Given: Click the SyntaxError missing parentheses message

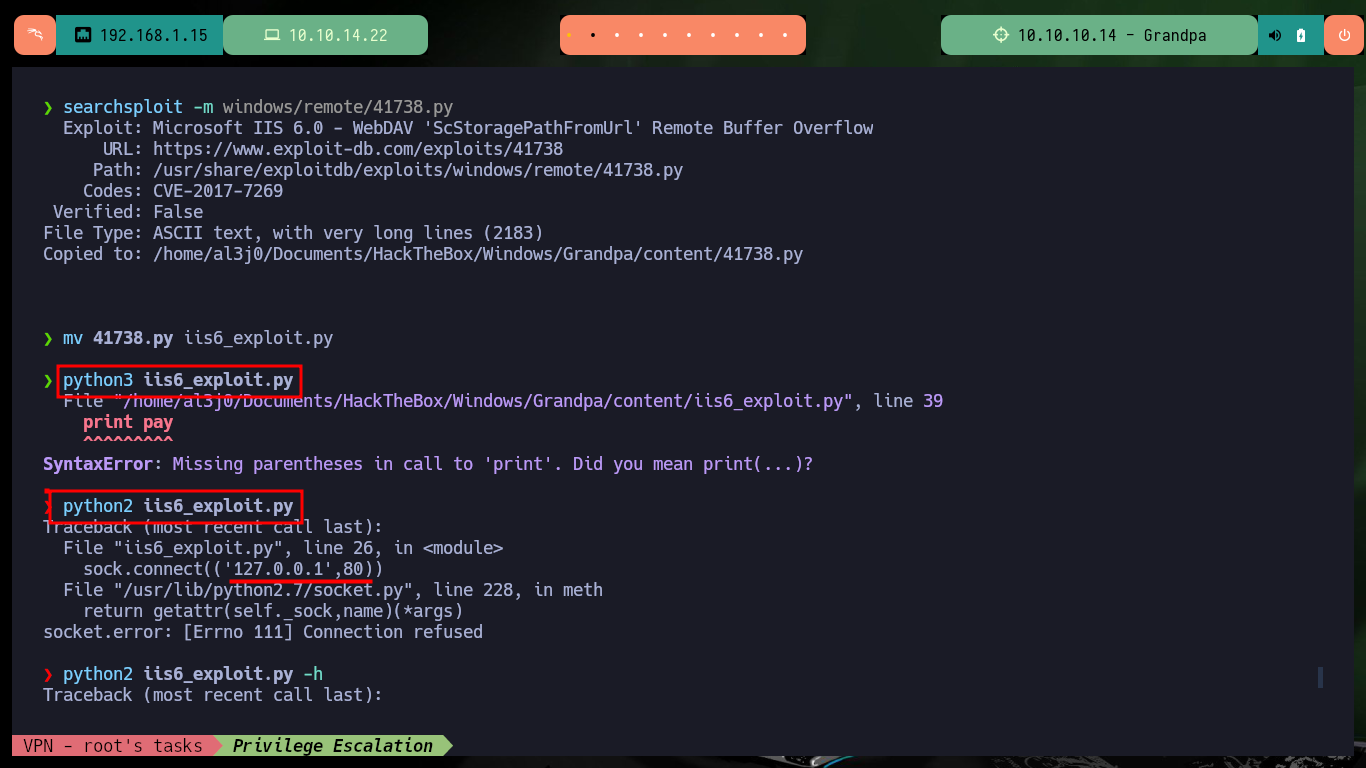Looking at the screenshot, I should click(x=428, y=464).
